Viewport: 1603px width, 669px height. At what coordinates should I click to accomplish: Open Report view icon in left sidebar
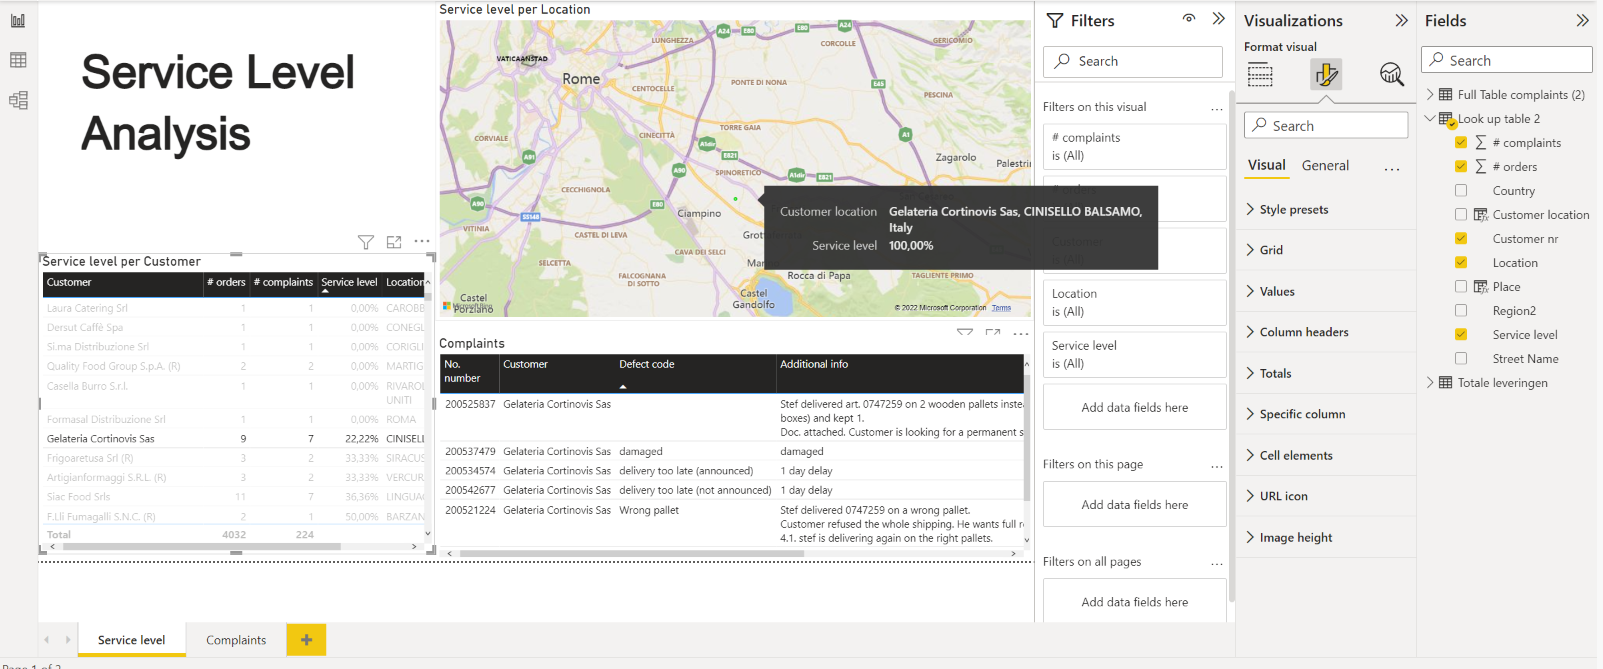click(18, 20)
